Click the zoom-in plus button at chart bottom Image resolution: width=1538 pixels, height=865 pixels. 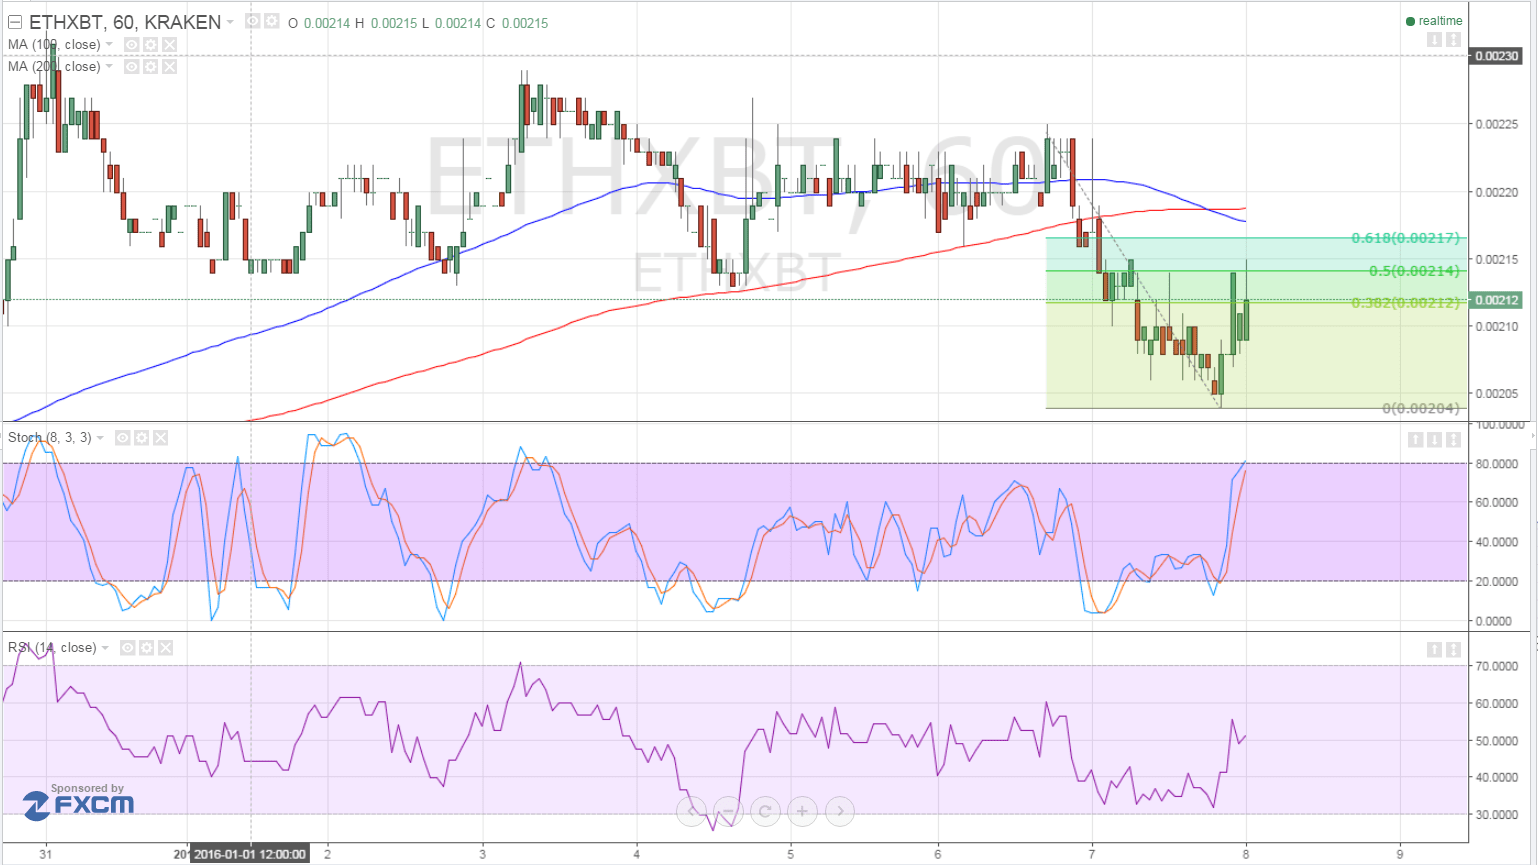pyautogui.click(x=801, y=811)
